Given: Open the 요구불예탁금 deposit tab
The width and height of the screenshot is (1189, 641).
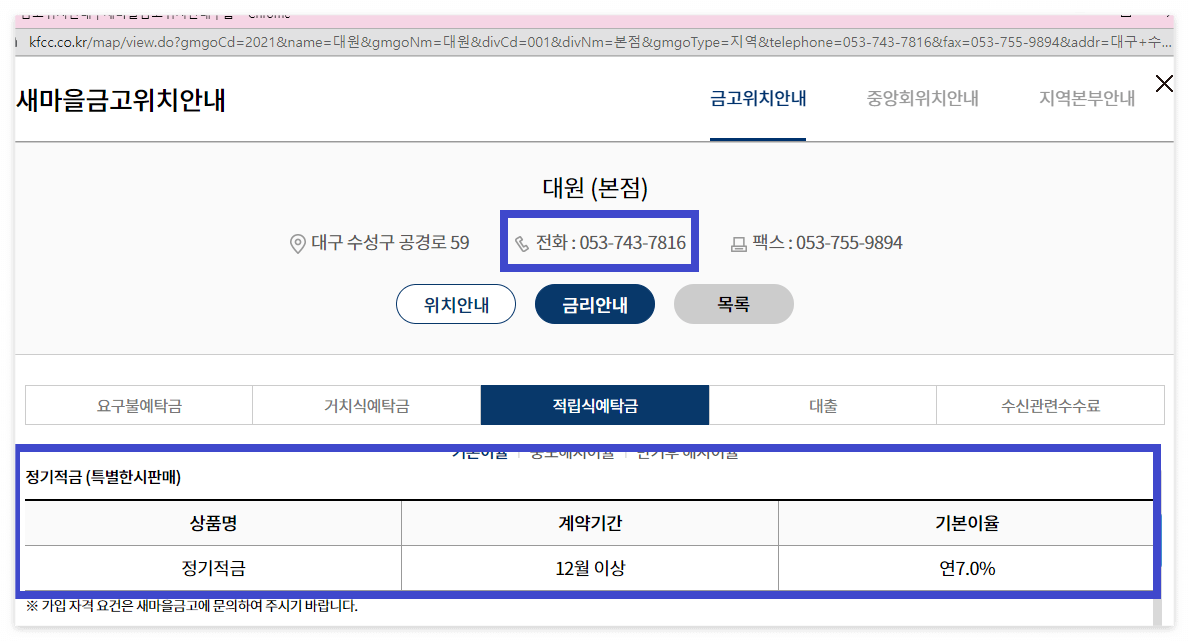Looking at the screenshot, I should [x=138, y=404].
